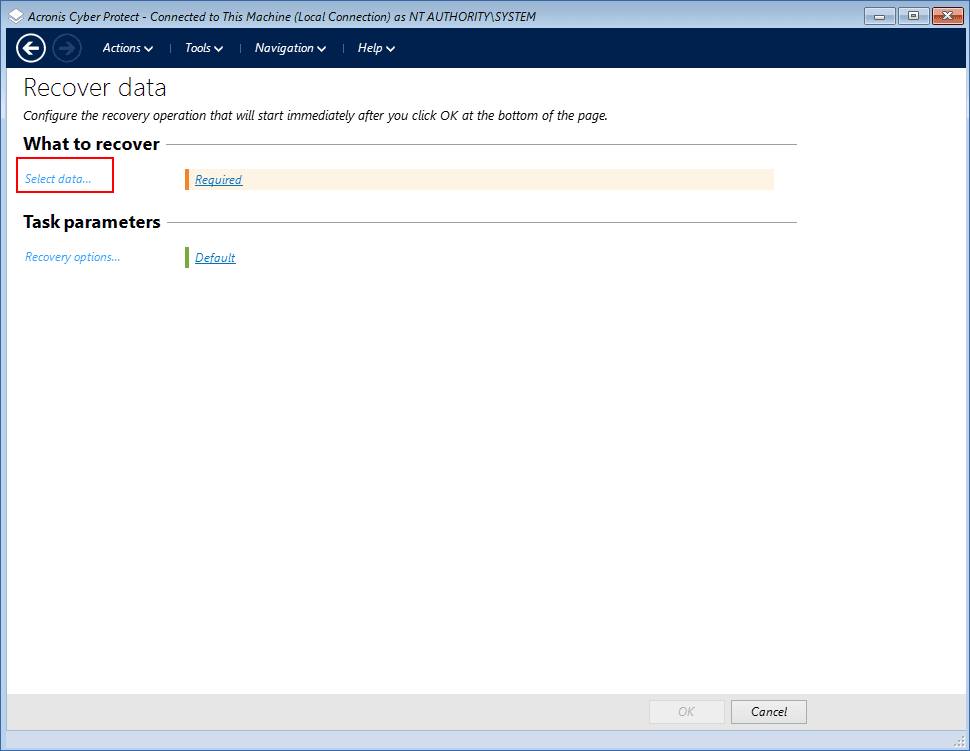The height and width of the screenshot is (751, 970).
Task: Click the Acronis app icon in title bar
Action: tap(15, 16)
